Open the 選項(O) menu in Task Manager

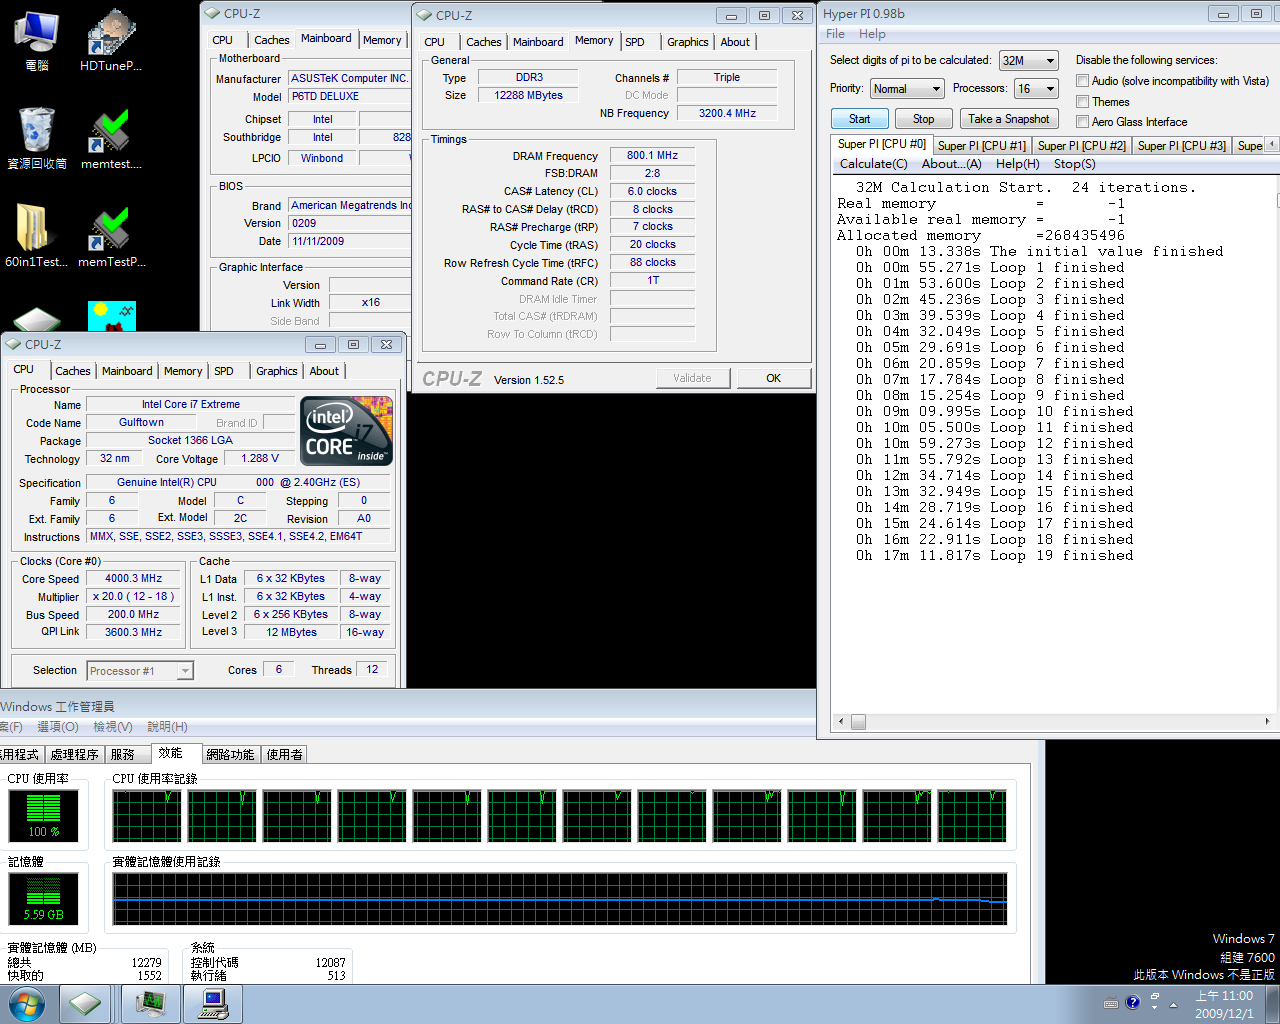pyautogui.click(x=57, y=727)
